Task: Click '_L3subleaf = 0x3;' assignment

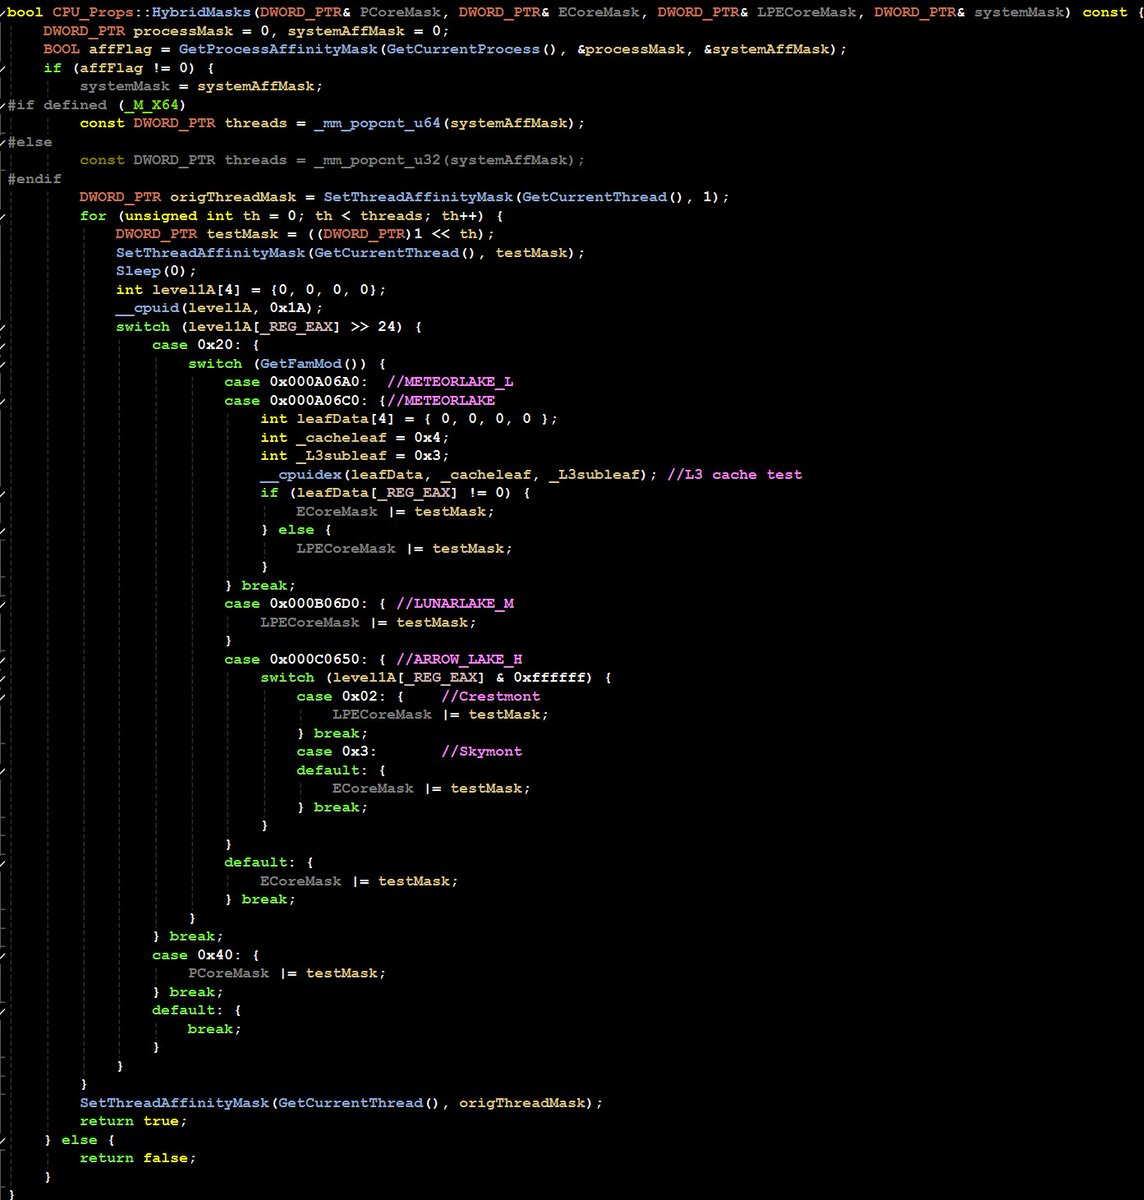Action: point(373,456)
